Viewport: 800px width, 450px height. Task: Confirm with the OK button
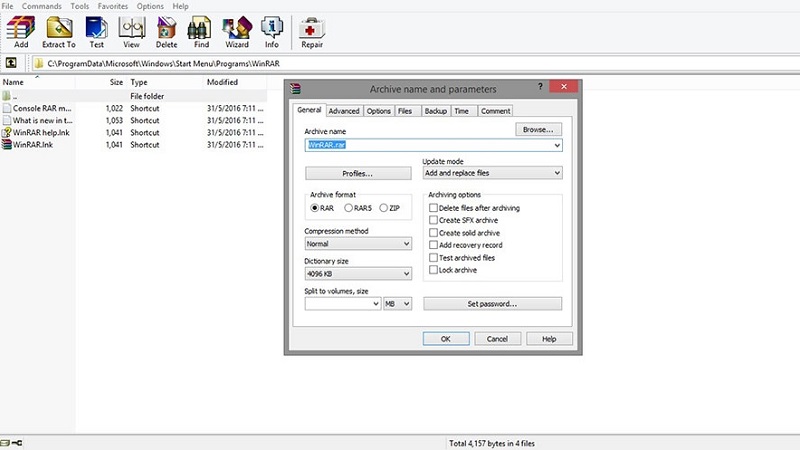tap(446, 339)
